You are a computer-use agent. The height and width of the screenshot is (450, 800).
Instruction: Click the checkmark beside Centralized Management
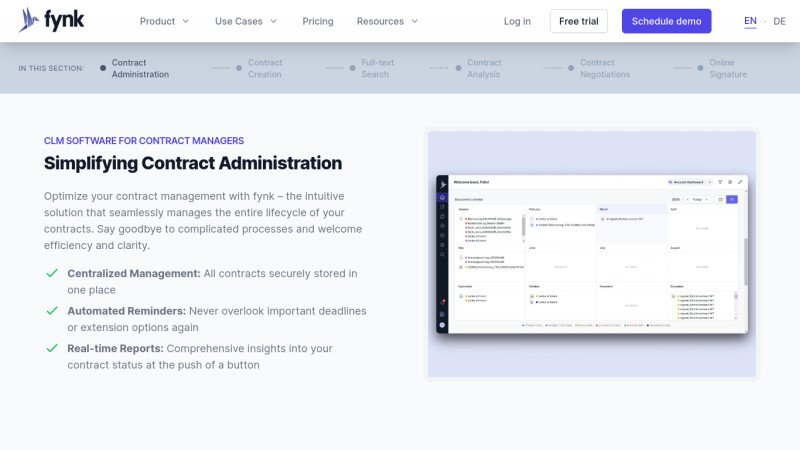pyautogui.click(x=51, y=274)
